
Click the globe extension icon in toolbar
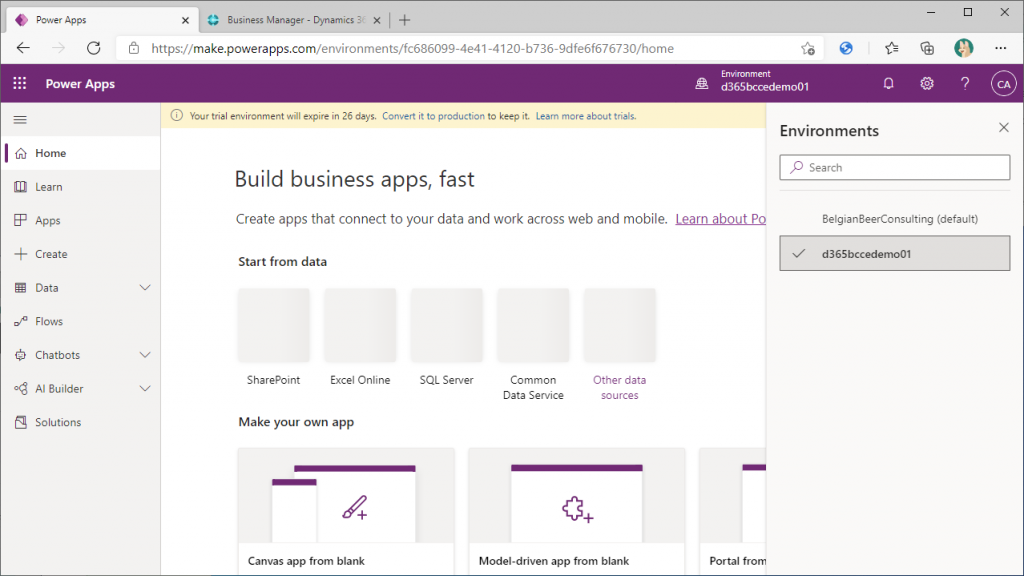coord(846,48)
